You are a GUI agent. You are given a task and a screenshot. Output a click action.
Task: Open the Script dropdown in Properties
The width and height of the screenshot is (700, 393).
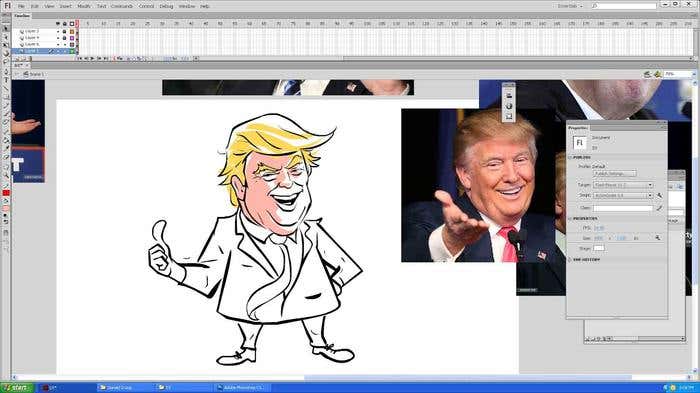tap(623, 196)
